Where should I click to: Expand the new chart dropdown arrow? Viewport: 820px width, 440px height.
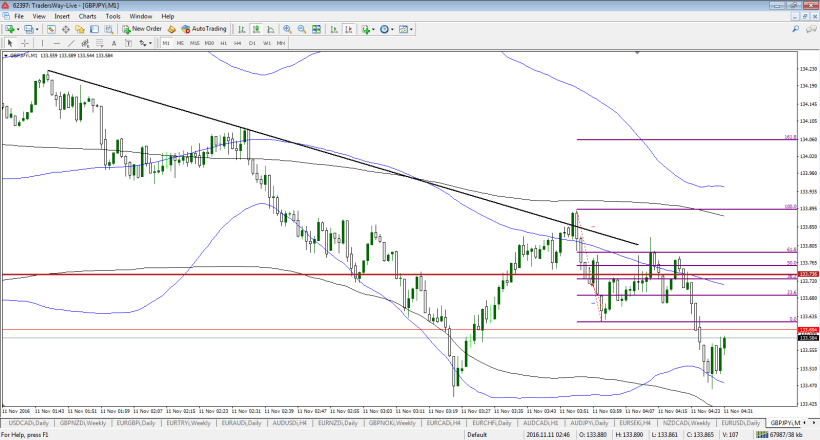coord(18,29)
